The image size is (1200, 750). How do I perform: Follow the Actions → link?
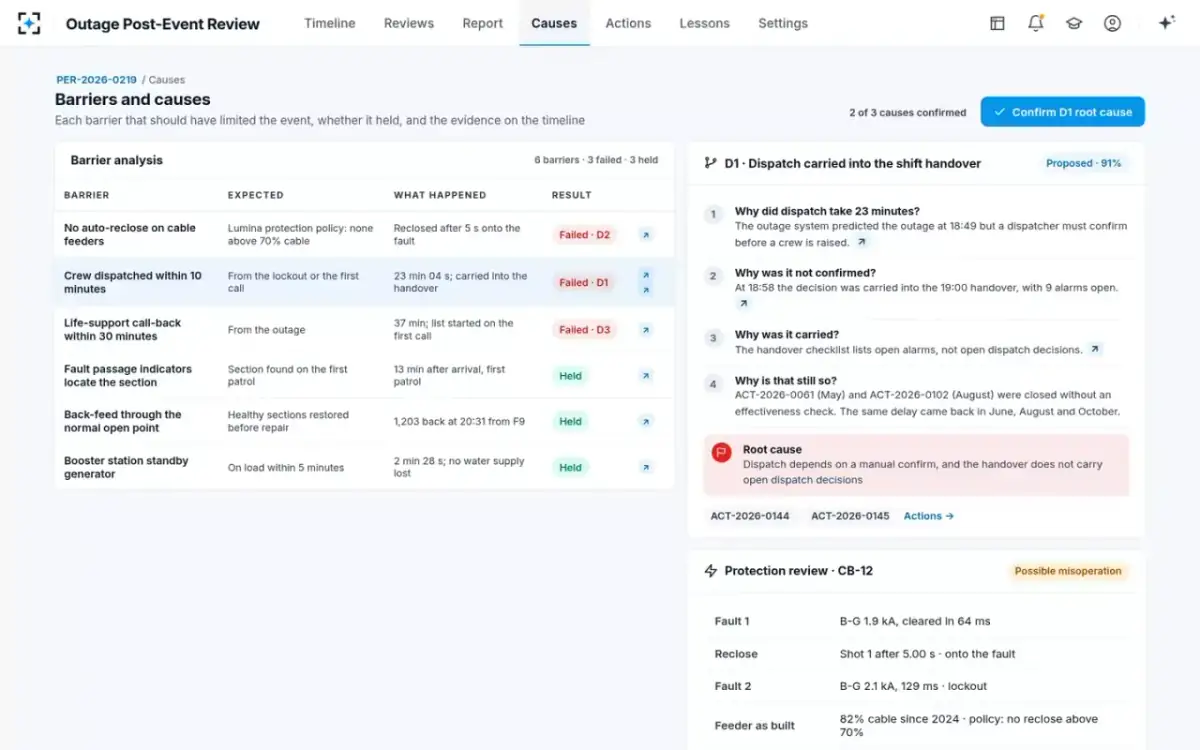coord(929,516)
